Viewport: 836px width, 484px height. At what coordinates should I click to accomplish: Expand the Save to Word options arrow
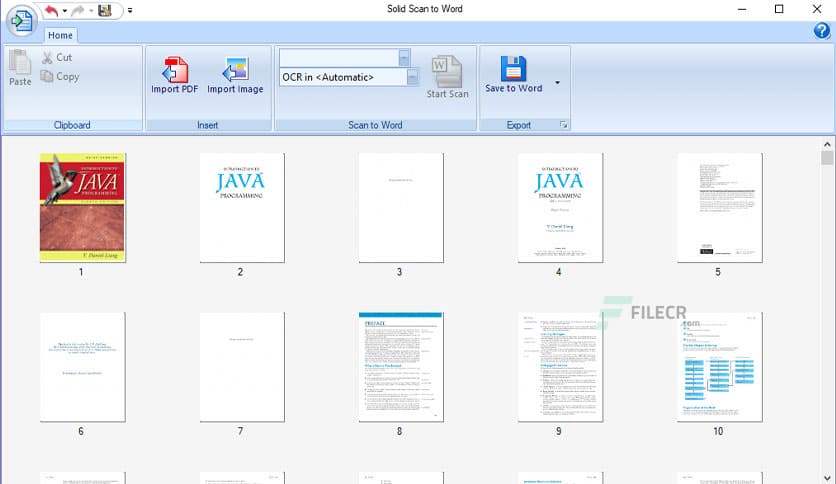click(x=557, y=83)
